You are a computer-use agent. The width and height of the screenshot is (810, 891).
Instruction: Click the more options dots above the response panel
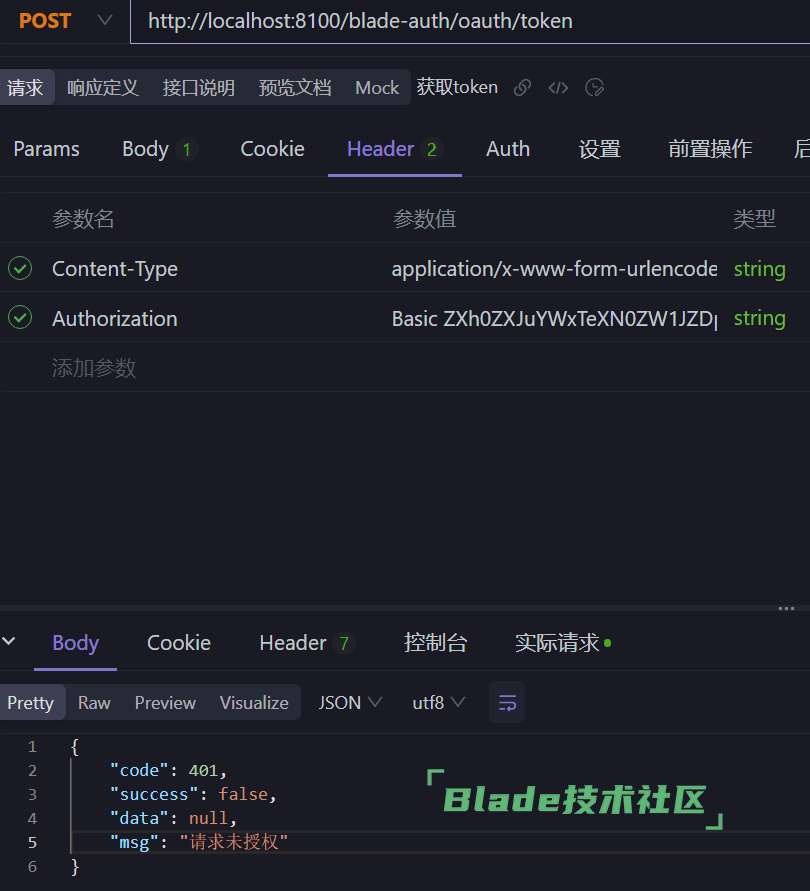click(x=785, y=608)
